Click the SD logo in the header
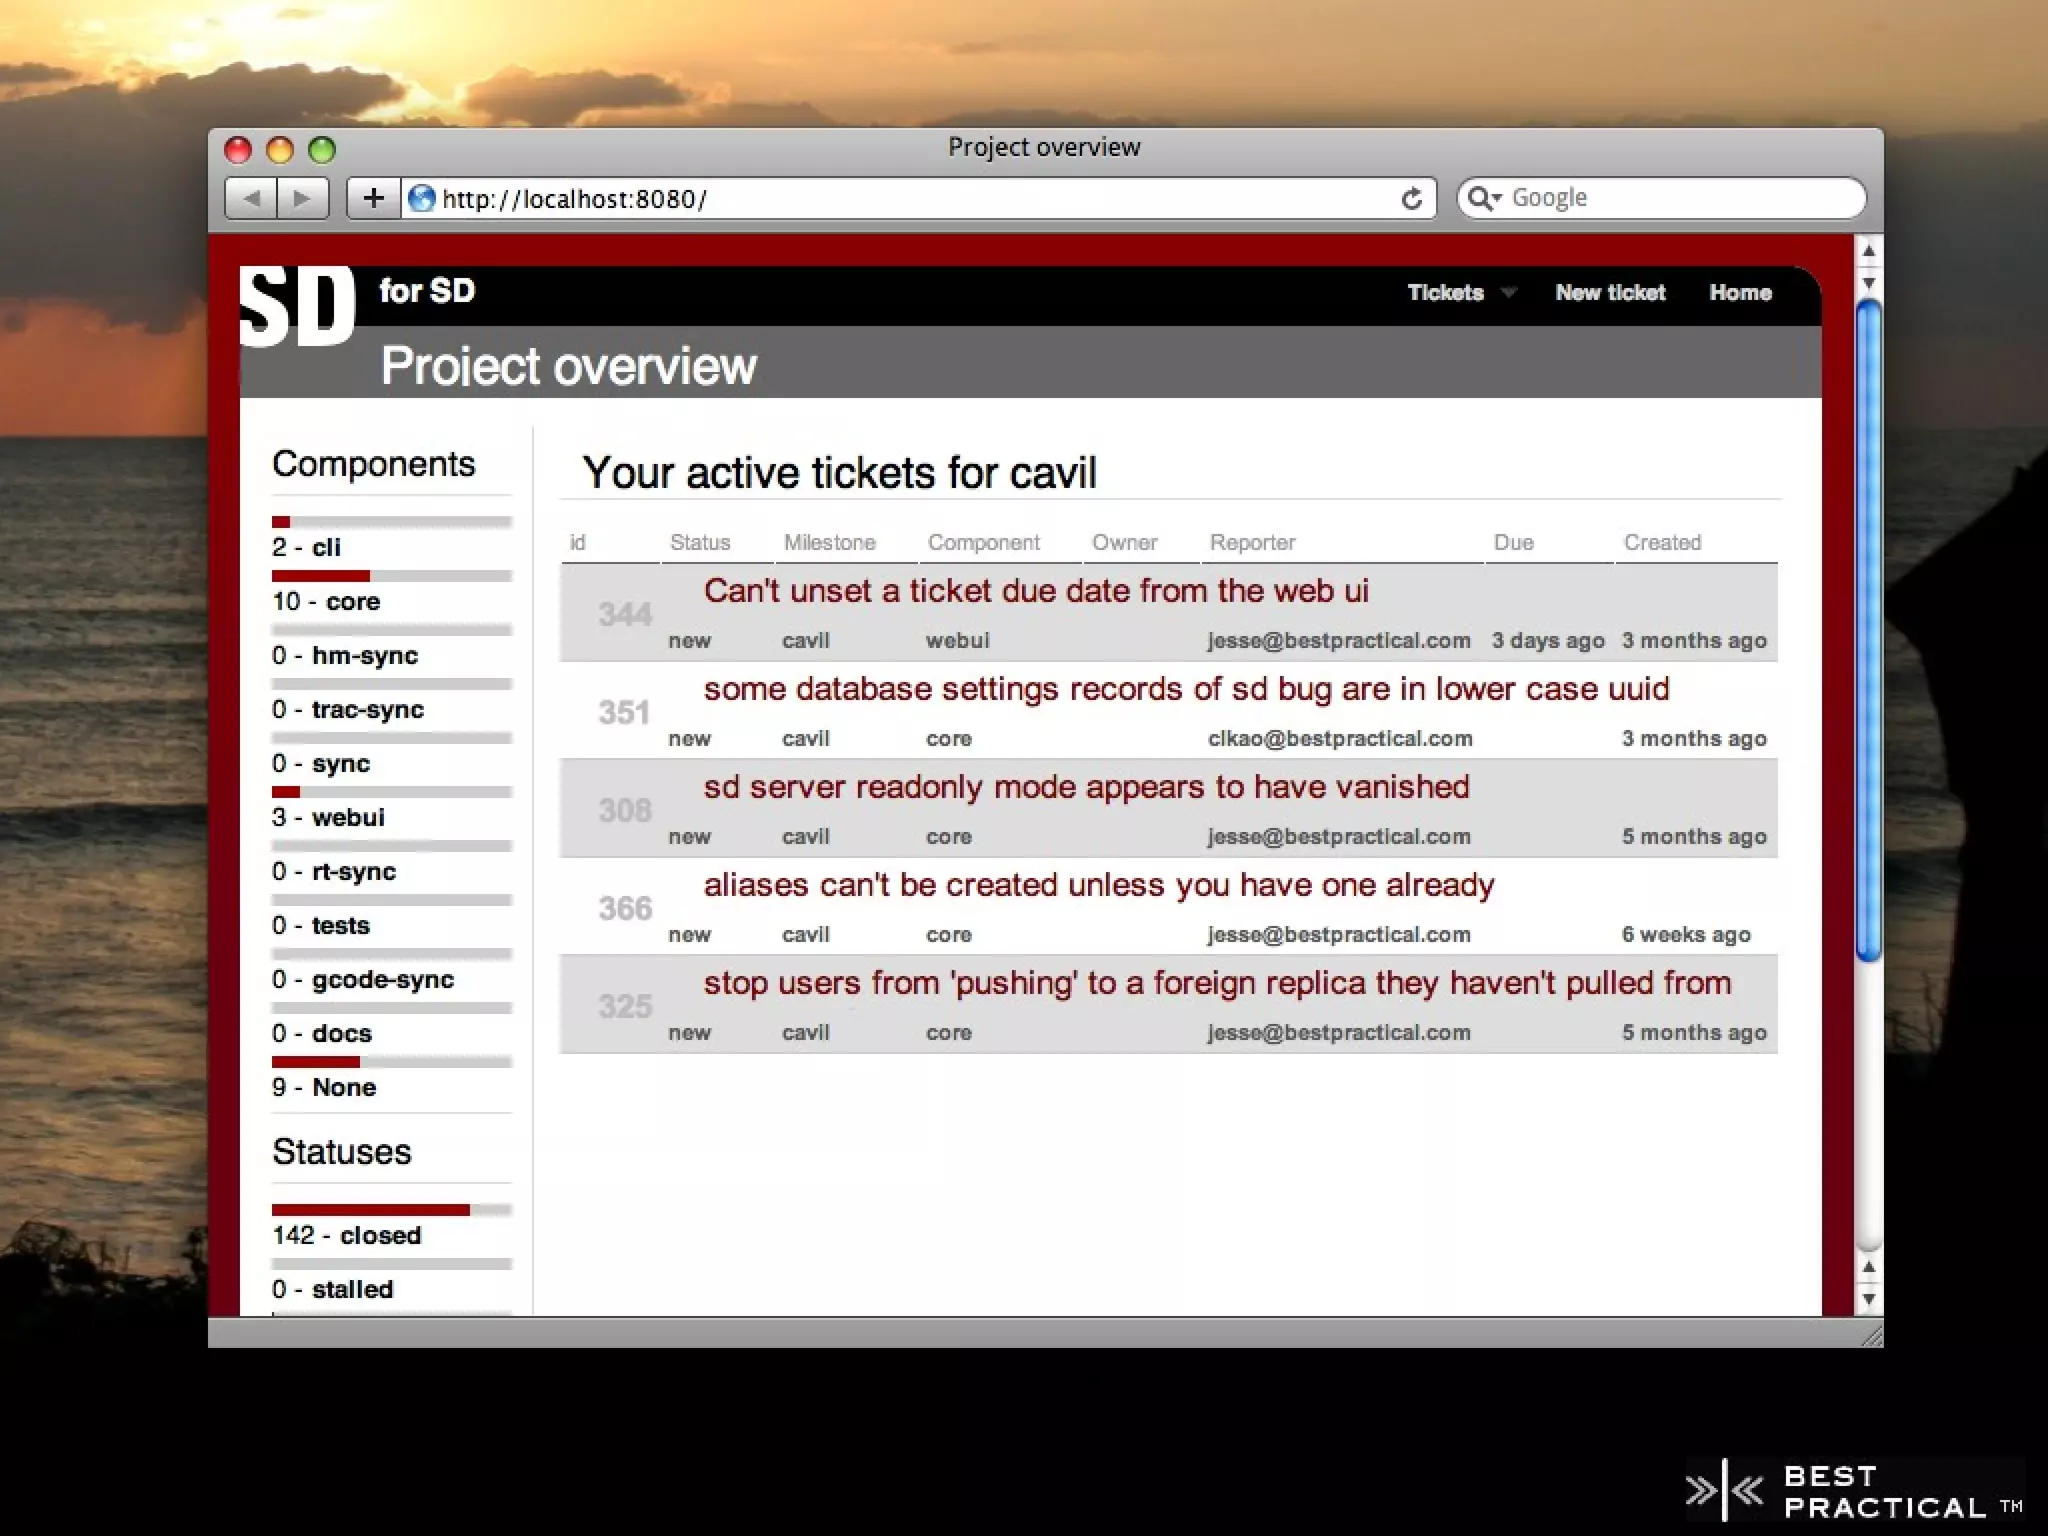 (x=297, y=307)
